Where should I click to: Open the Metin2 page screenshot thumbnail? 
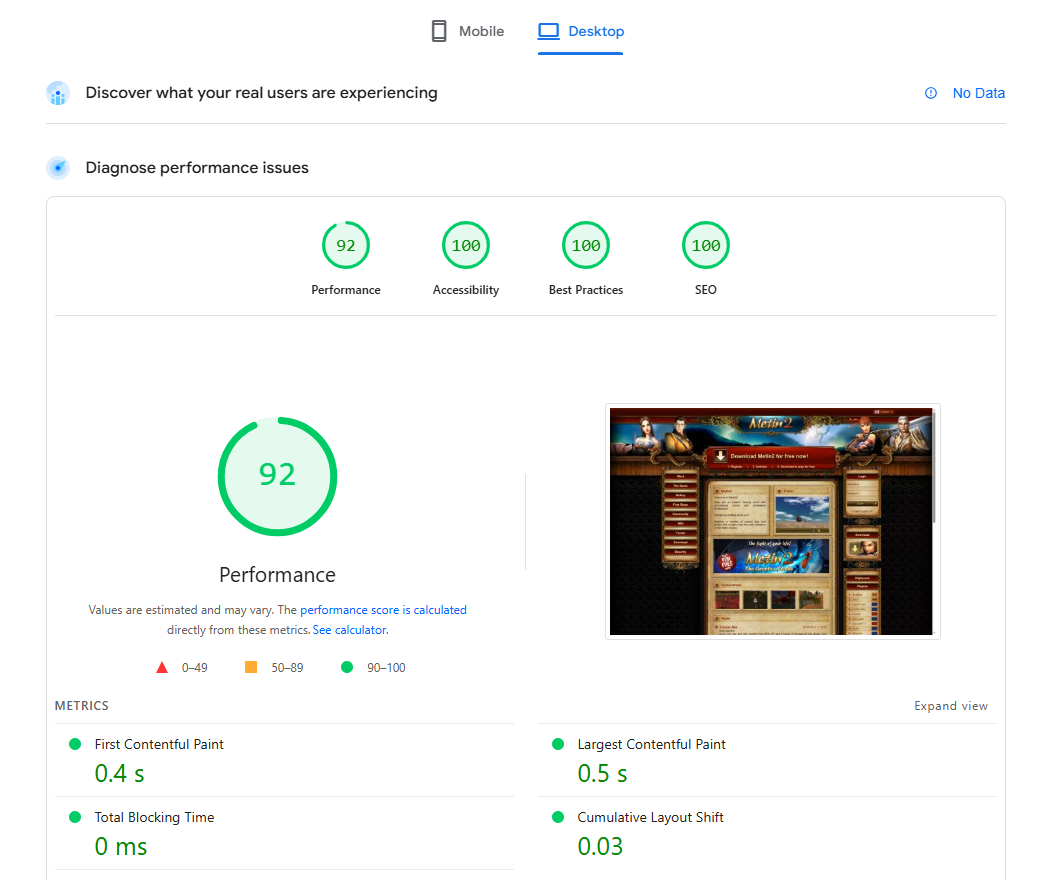(772, 521)
